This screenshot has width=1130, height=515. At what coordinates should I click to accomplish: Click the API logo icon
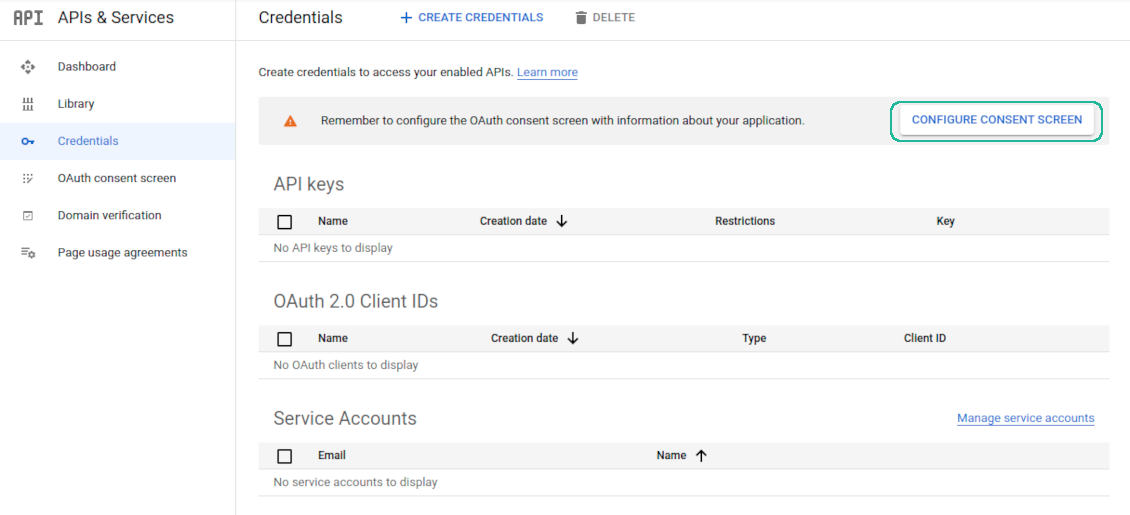pos(28,18)
